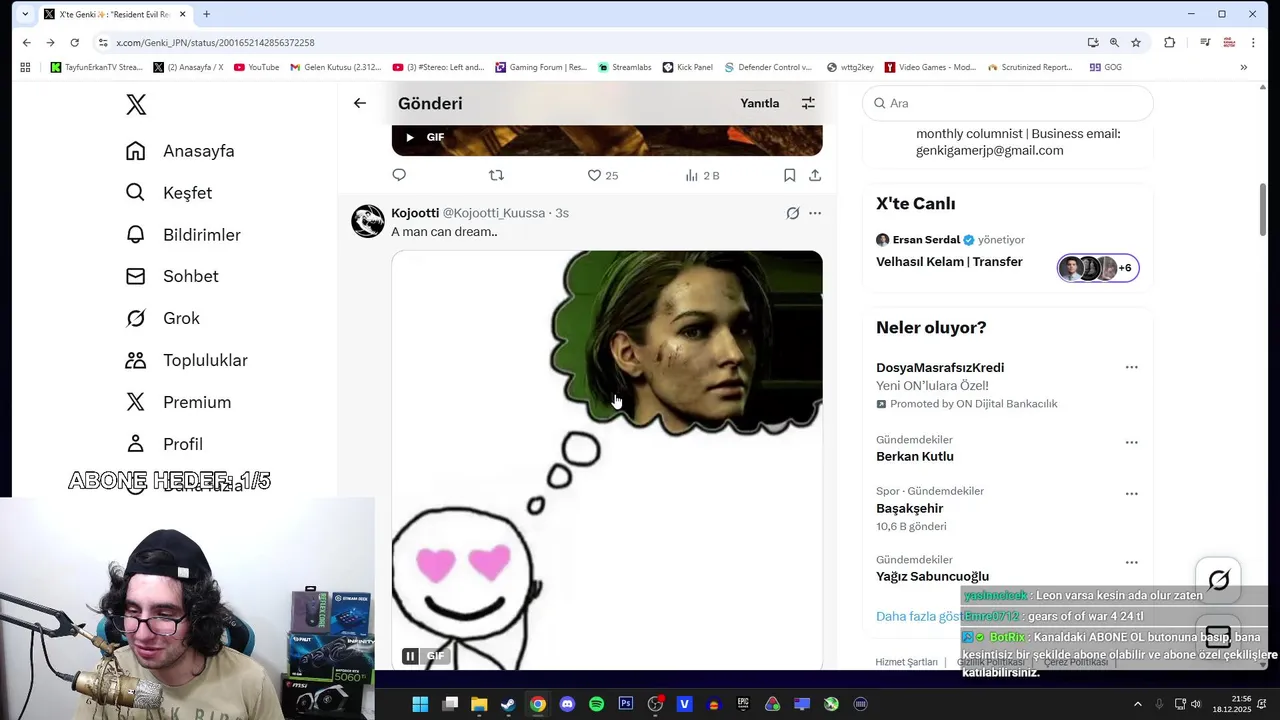Bookmark the top post
This screenshot has height=720, width=1280.
[x=789, y=175]
